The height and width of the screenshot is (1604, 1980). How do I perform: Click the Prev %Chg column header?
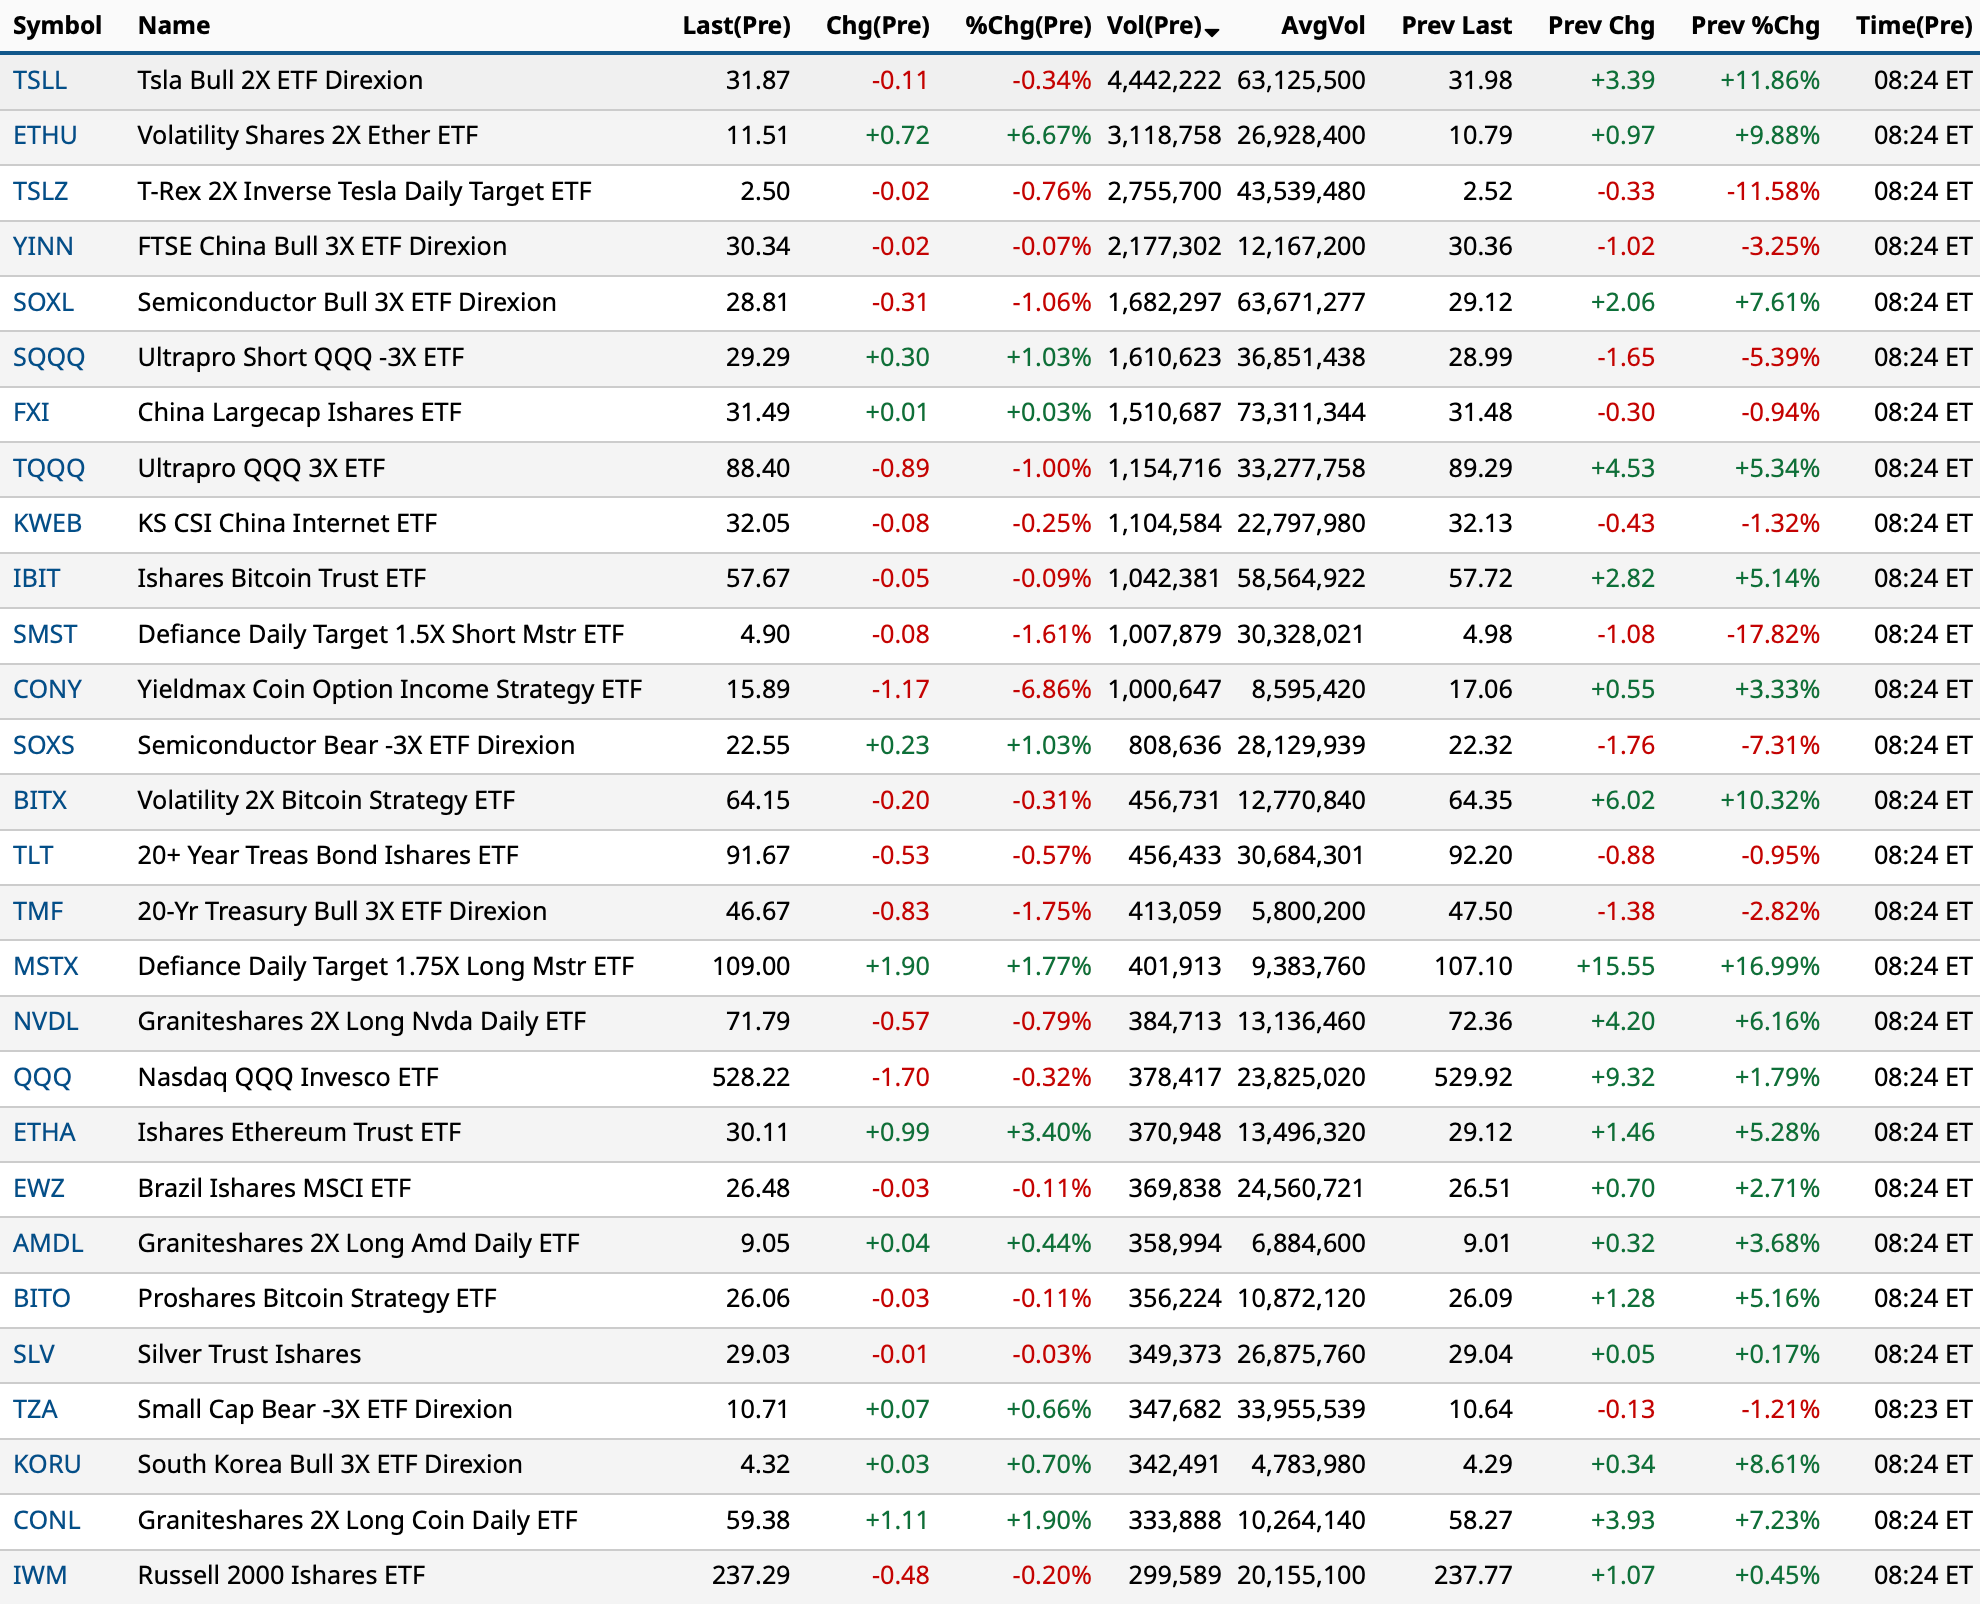pos(1754,26)
